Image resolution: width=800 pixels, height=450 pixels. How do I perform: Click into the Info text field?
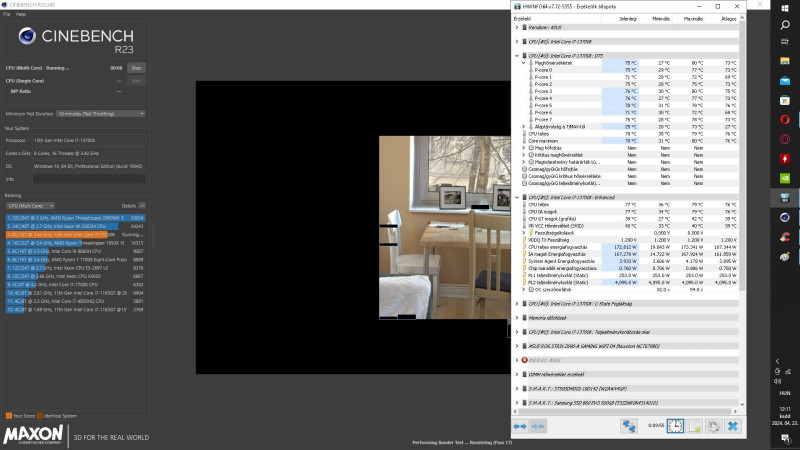pos(89,179)
